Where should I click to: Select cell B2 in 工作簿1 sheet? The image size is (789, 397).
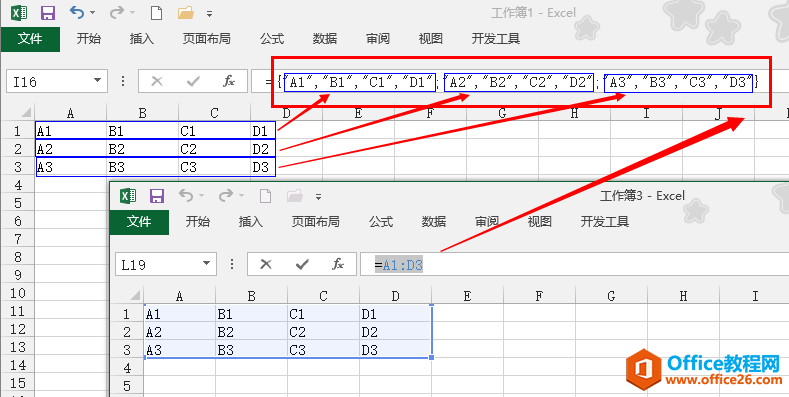pyautogui.click(x=142, y=149)
